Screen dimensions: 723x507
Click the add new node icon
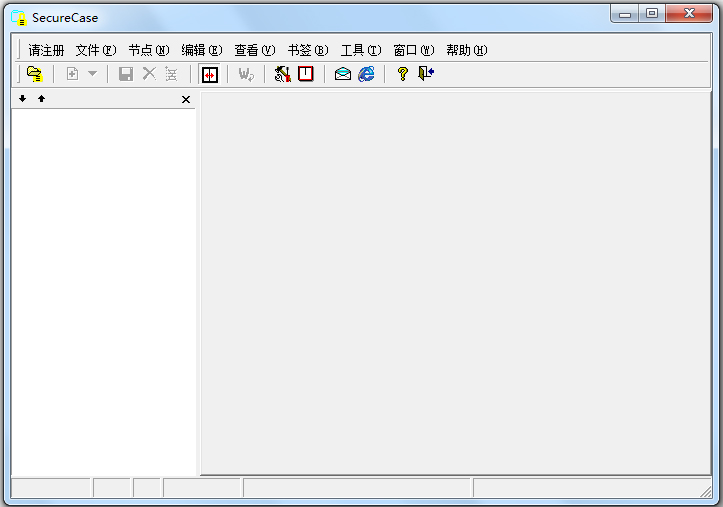pyautogui.click(x=72, y=74)
